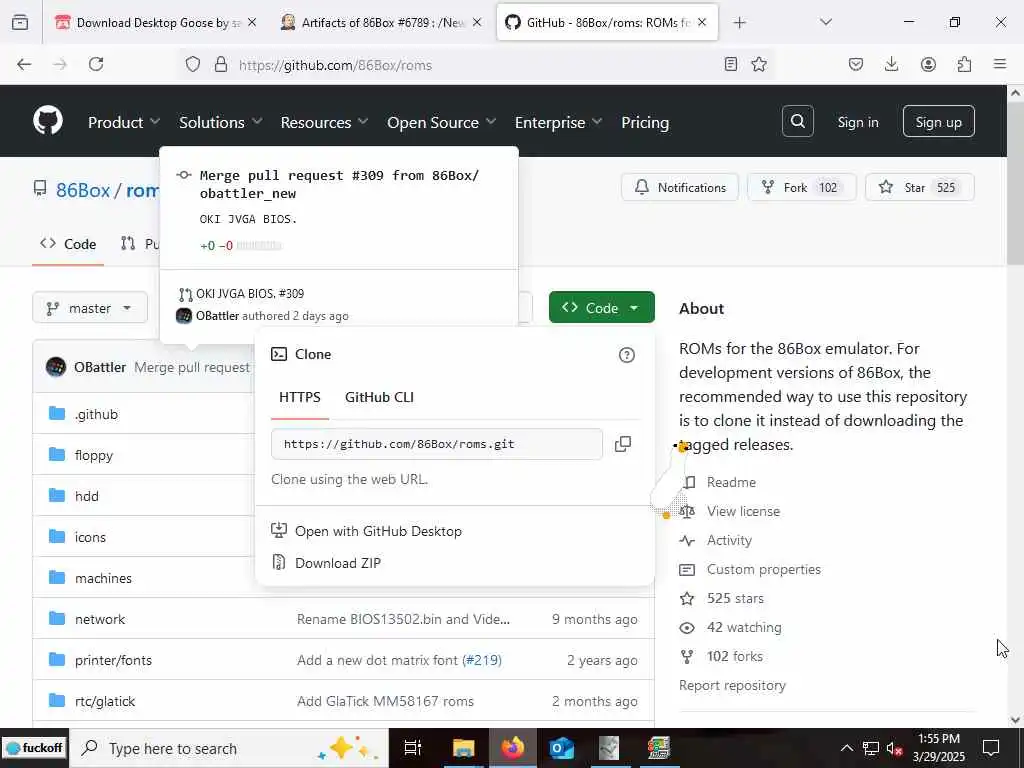
Task: Expand the Open Source menu
Action: pos(441,122)
